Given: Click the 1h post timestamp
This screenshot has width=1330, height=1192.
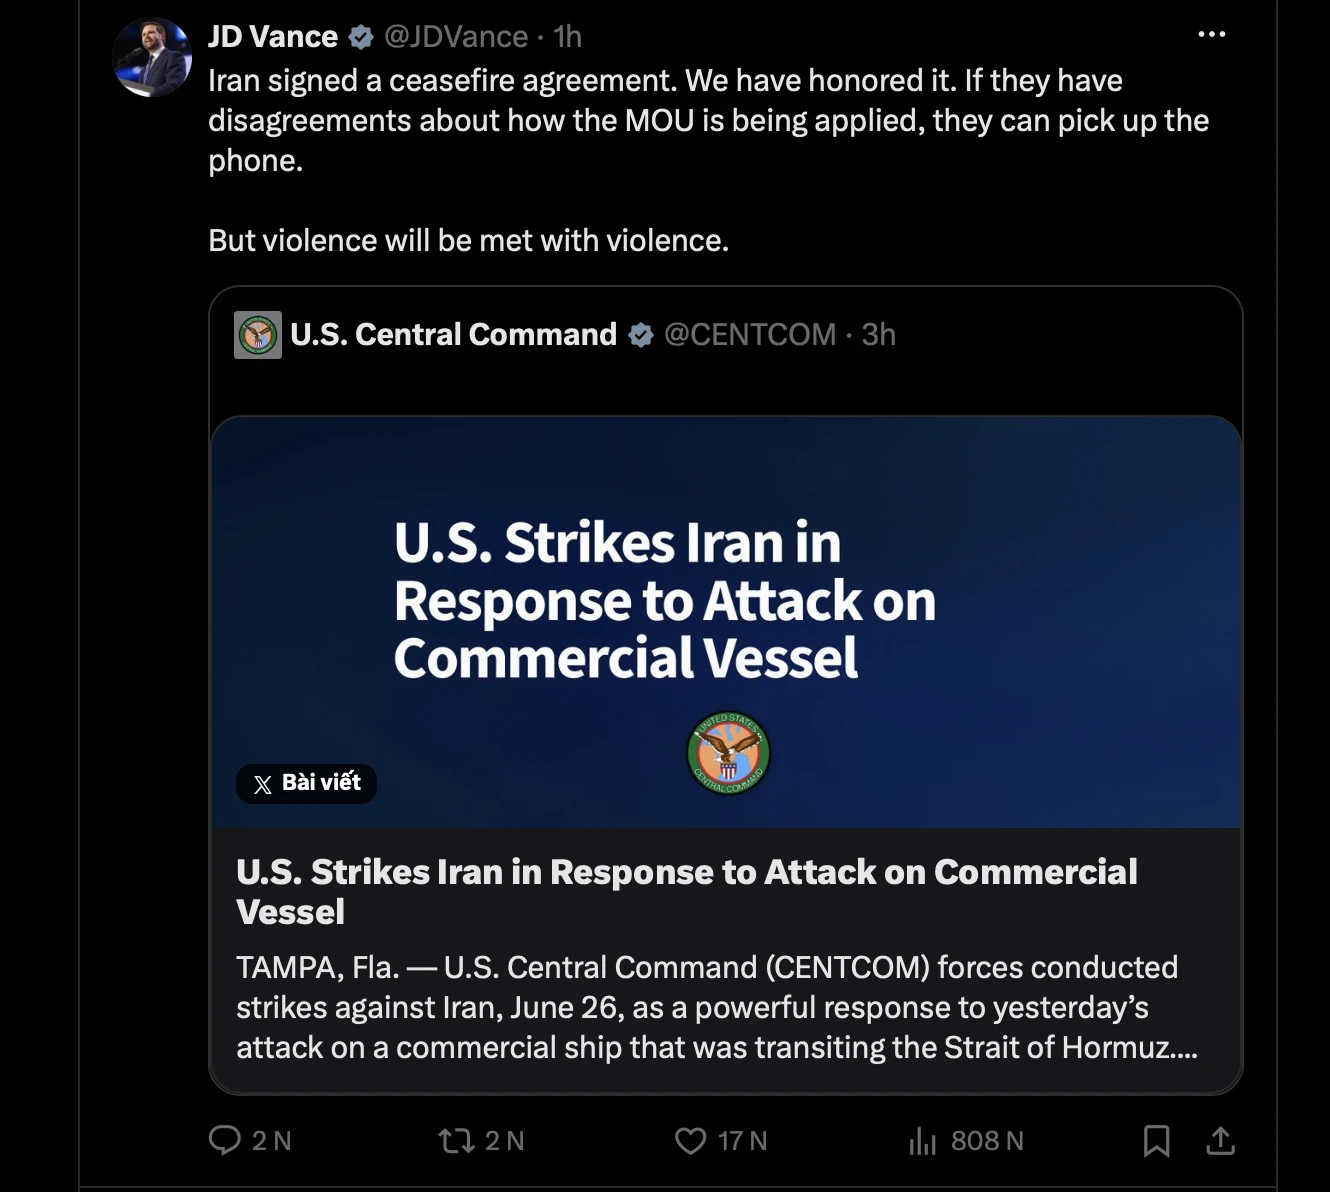Looking at the screenshot, I should (x=567, y=37).
